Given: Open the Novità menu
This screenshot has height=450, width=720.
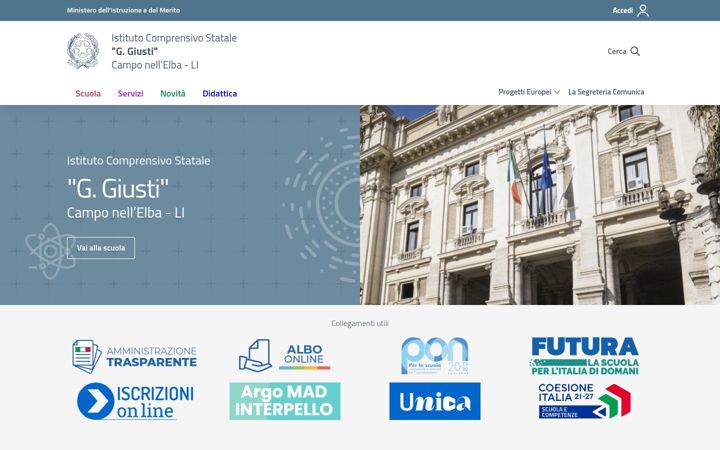Looking at the screenshot, I should [x=173, y=94].
